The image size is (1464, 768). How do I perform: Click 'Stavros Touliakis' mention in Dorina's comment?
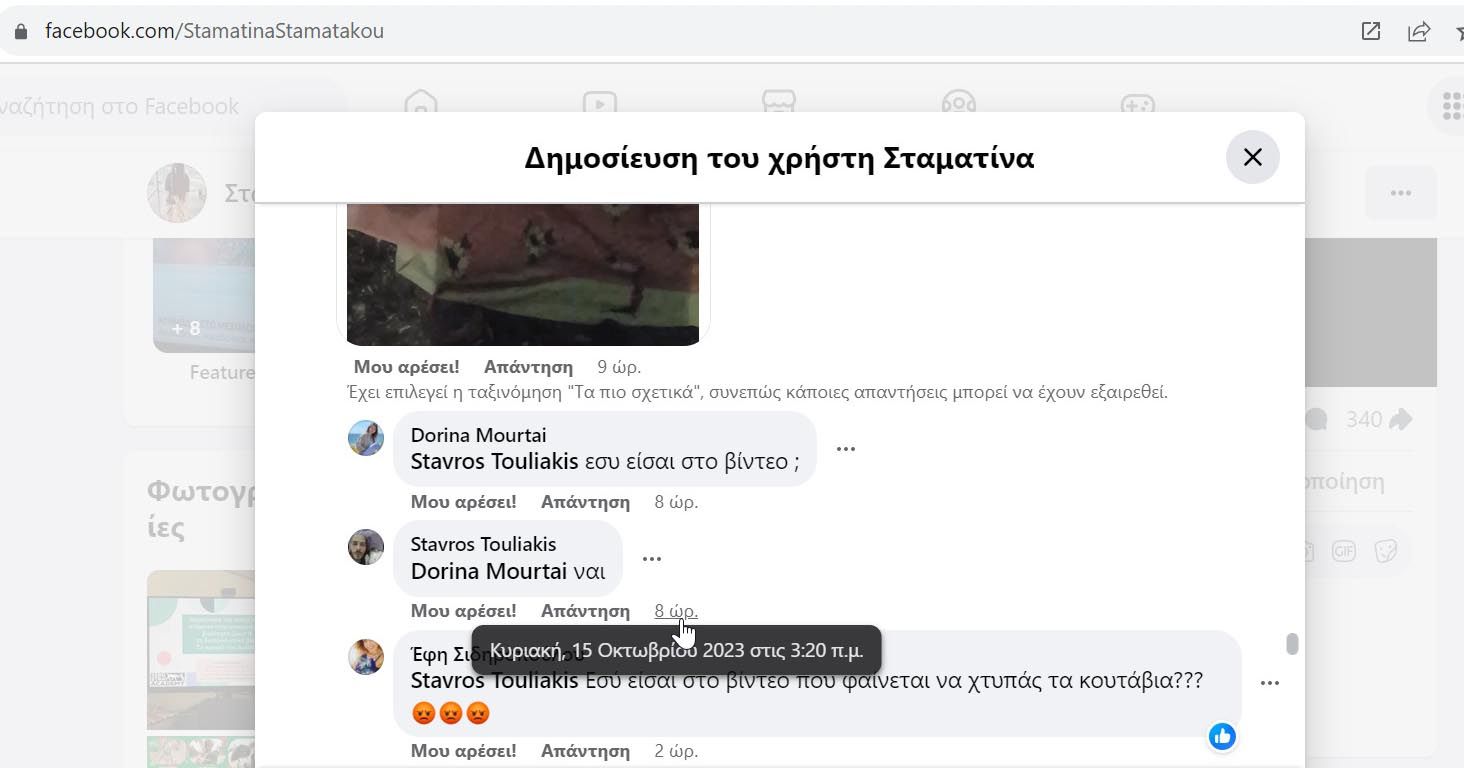click(x=495, y=462)
